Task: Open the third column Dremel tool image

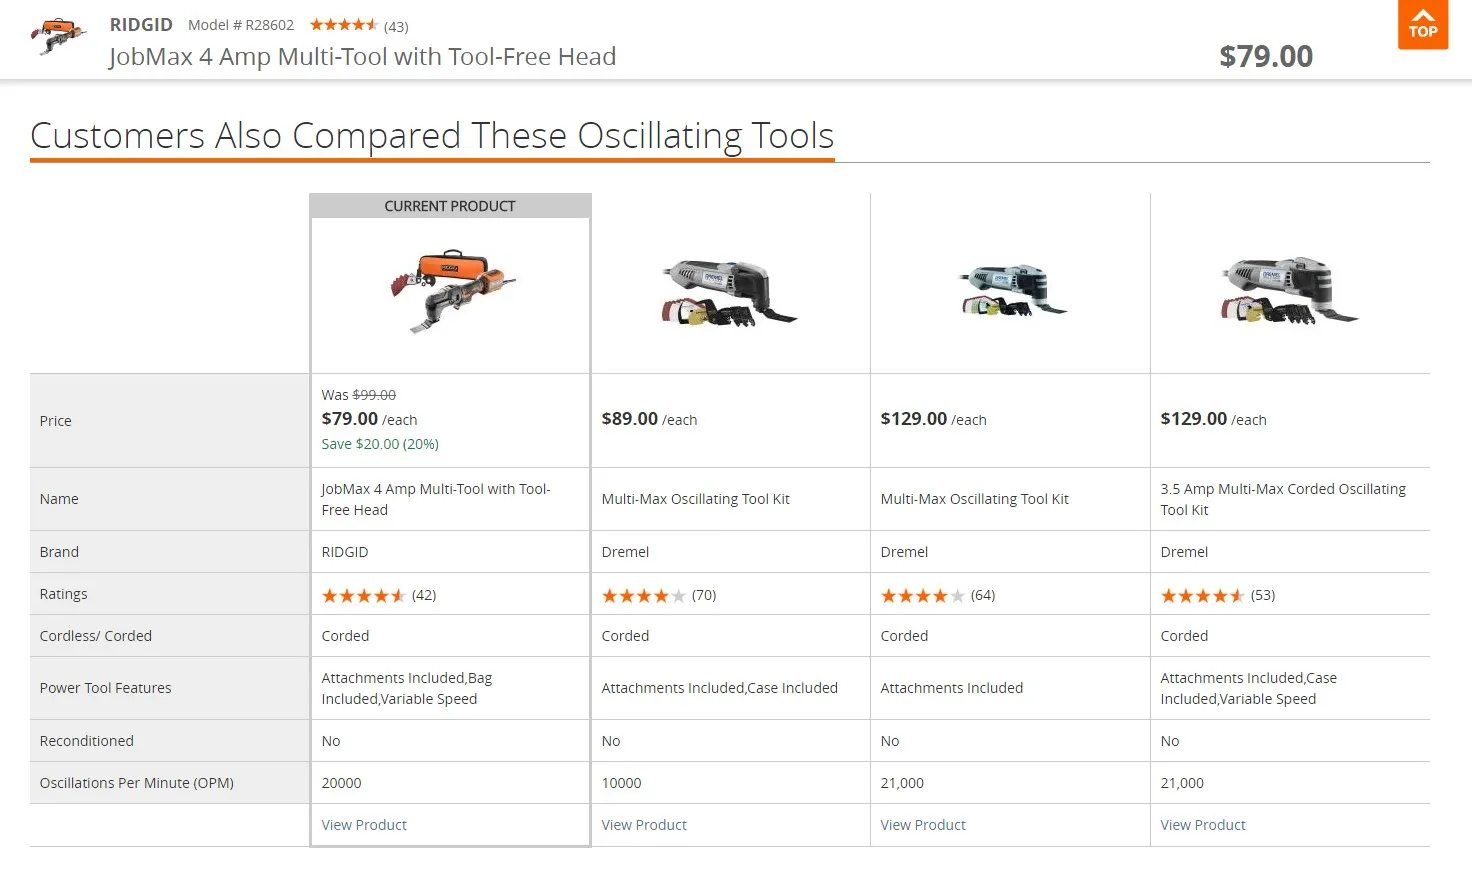Action: coord(1012,291)
